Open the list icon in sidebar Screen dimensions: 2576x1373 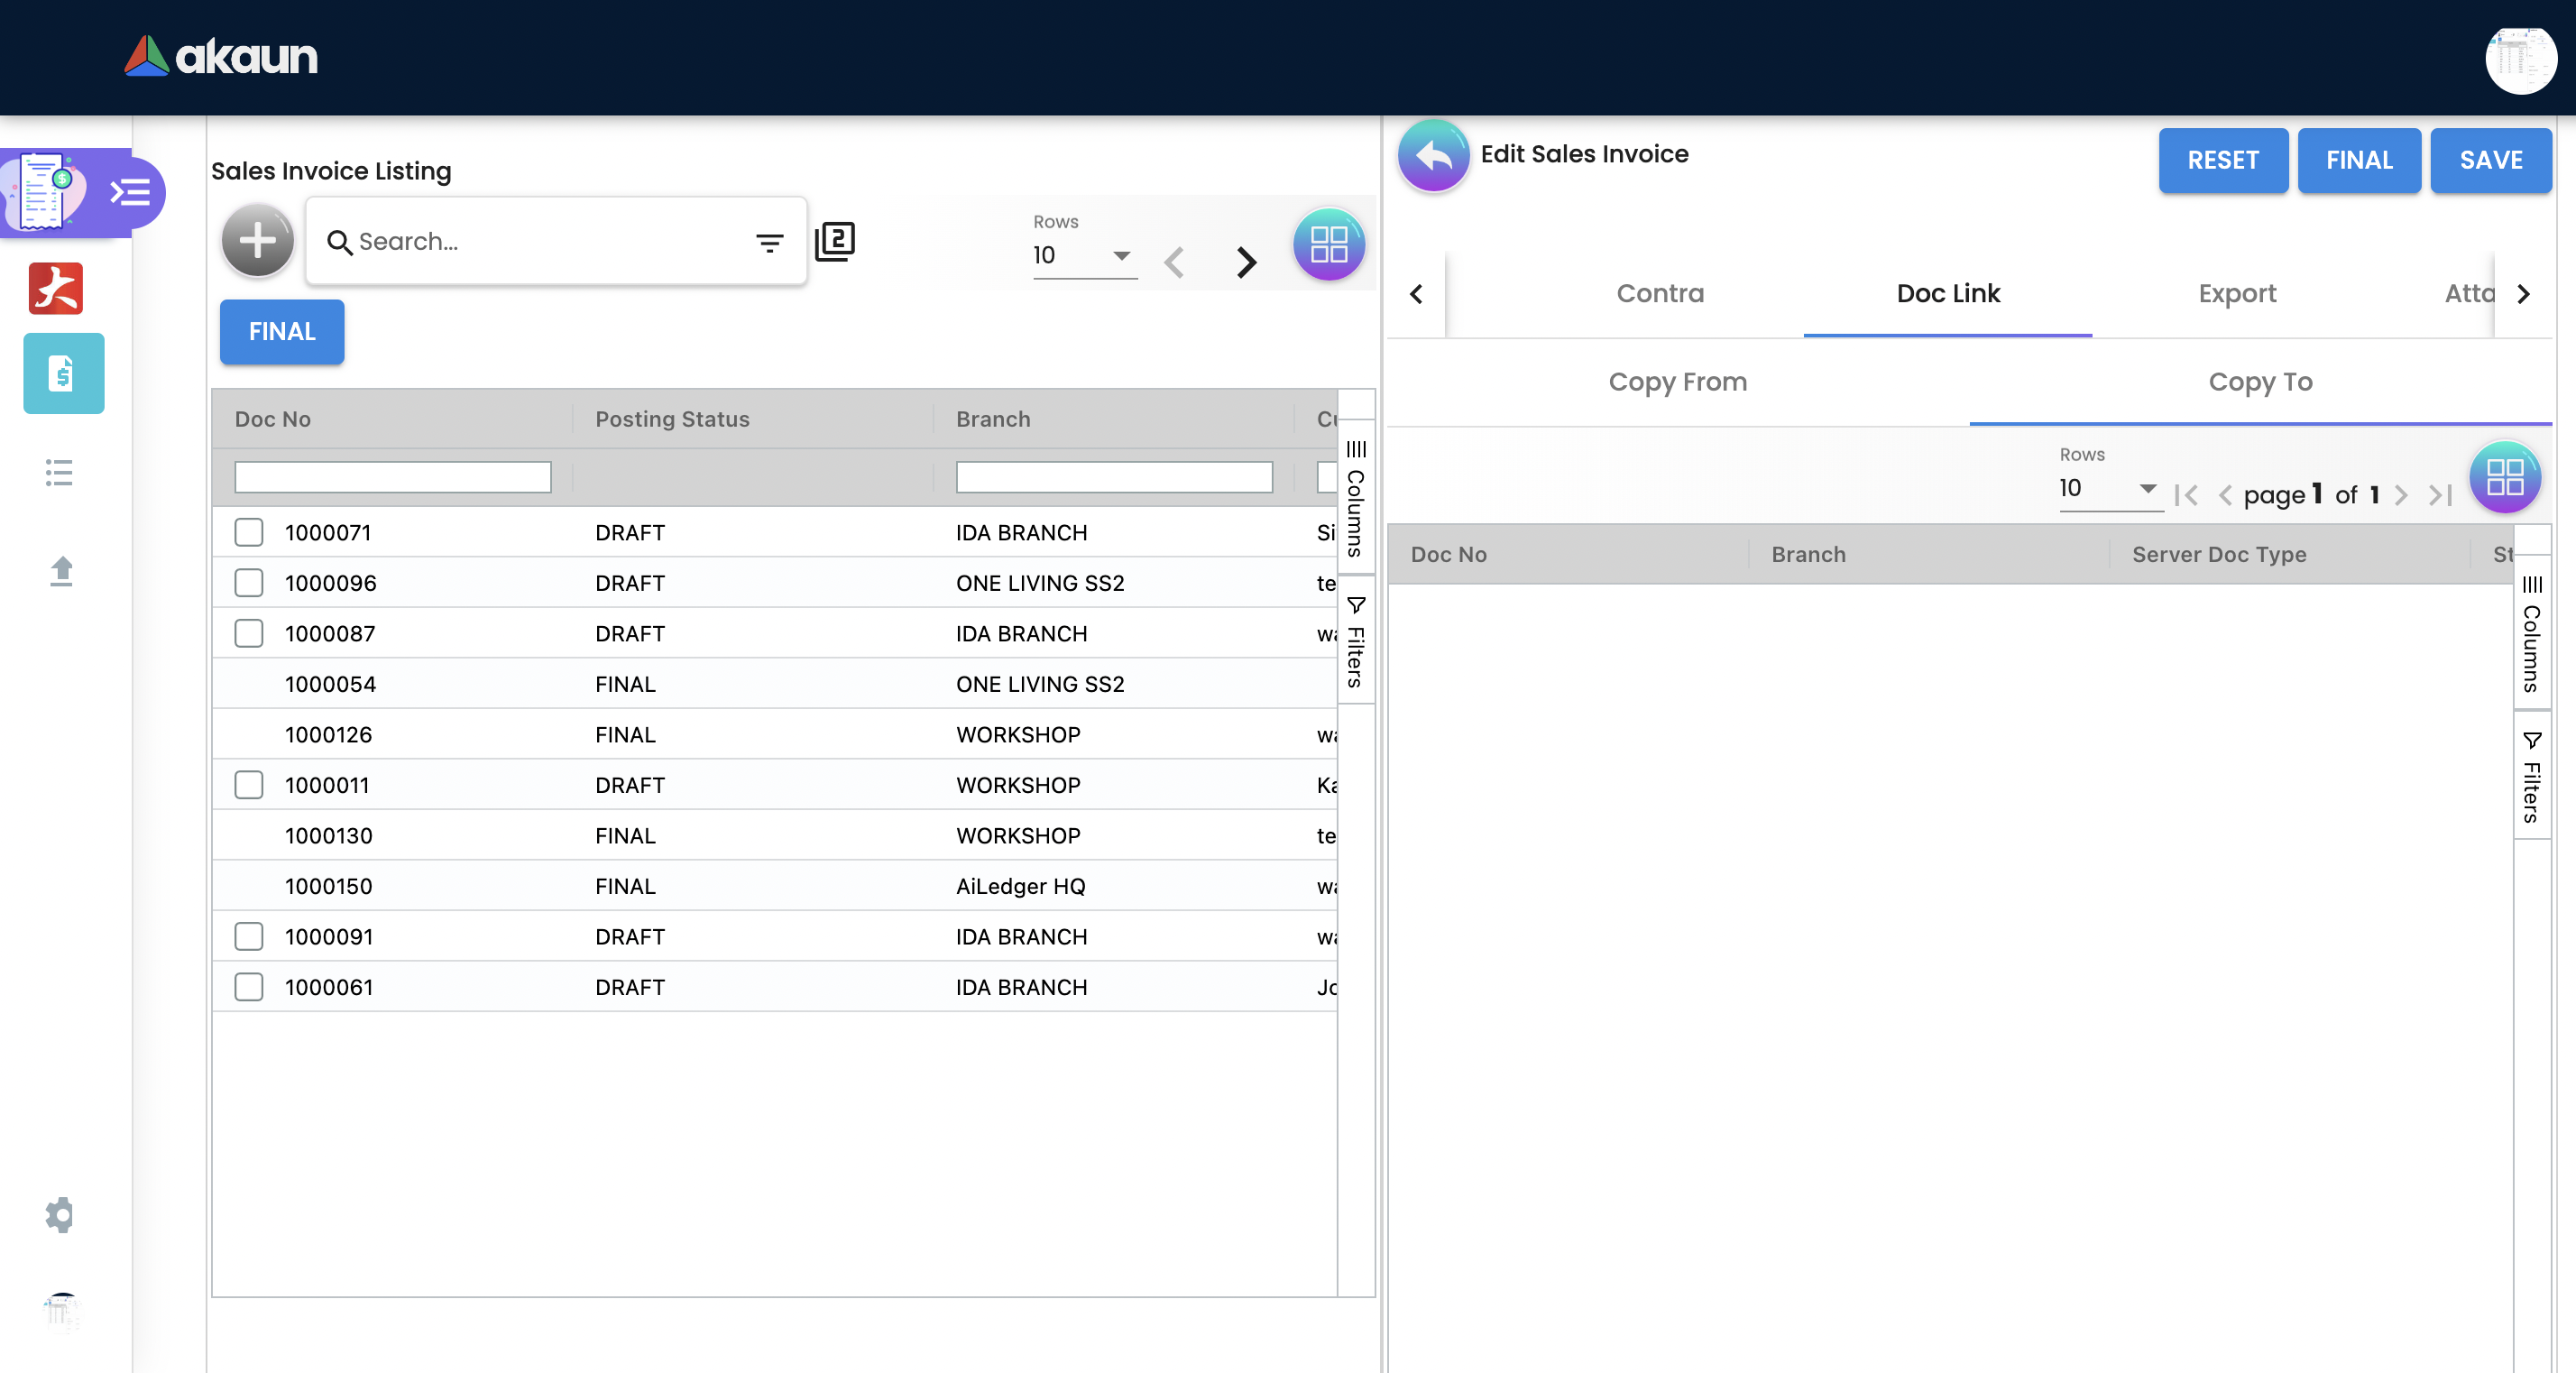point(60,472)
